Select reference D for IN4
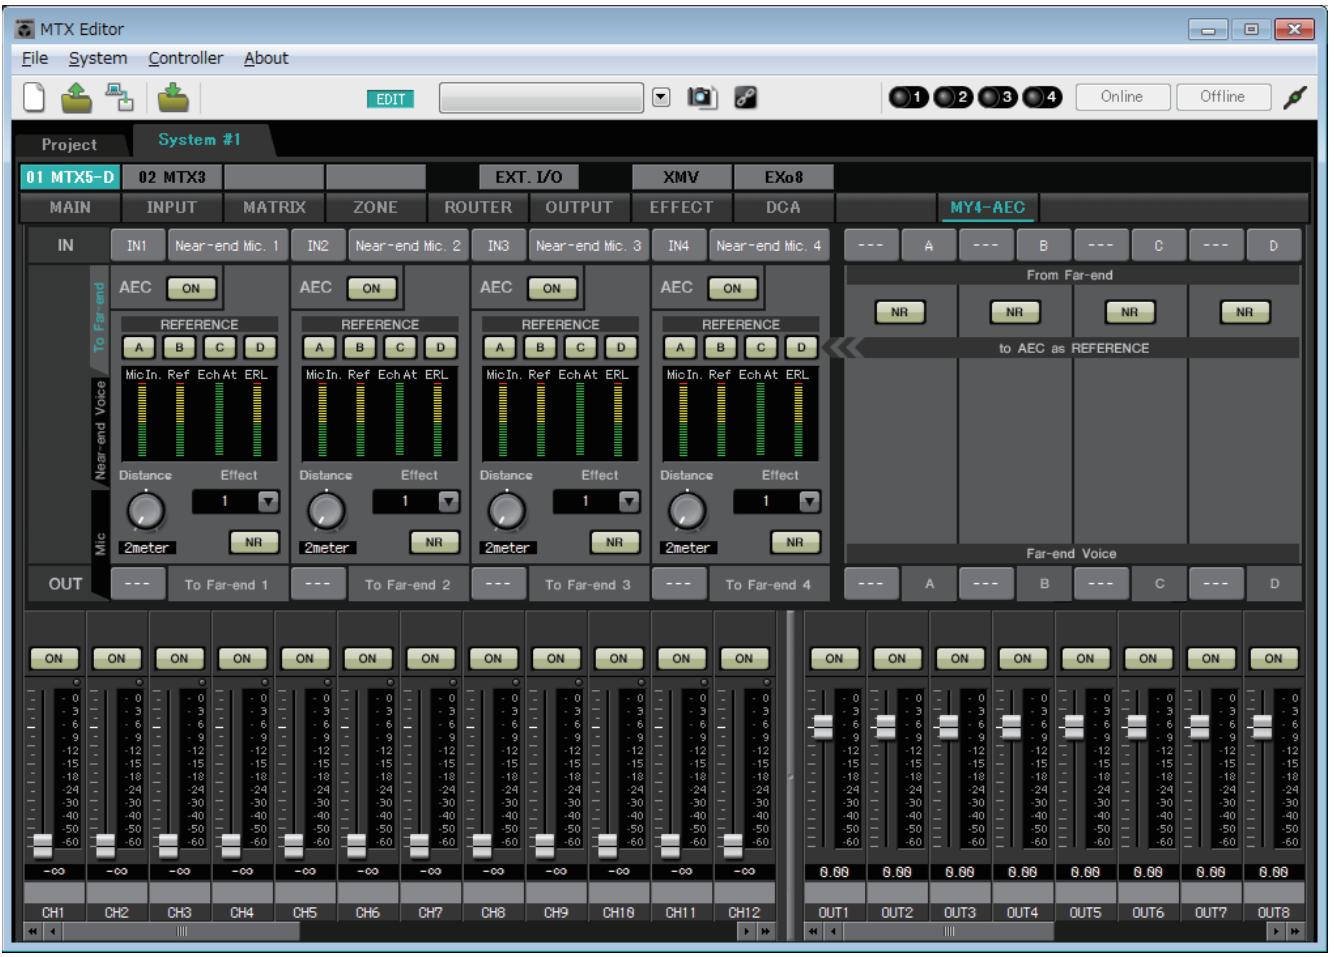This screenshot has width=1334, height=957. pyautogui.click(x=801, y=347)
